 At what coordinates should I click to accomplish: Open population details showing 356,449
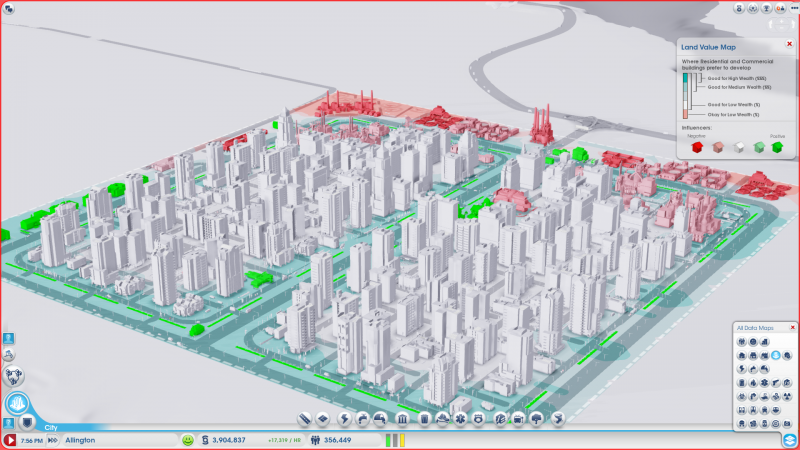(342, 440)
